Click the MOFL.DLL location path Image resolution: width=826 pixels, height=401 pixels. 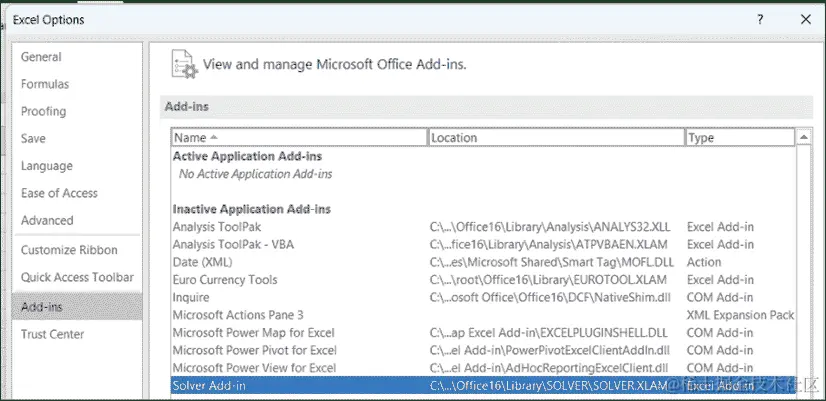pos(554,262)
